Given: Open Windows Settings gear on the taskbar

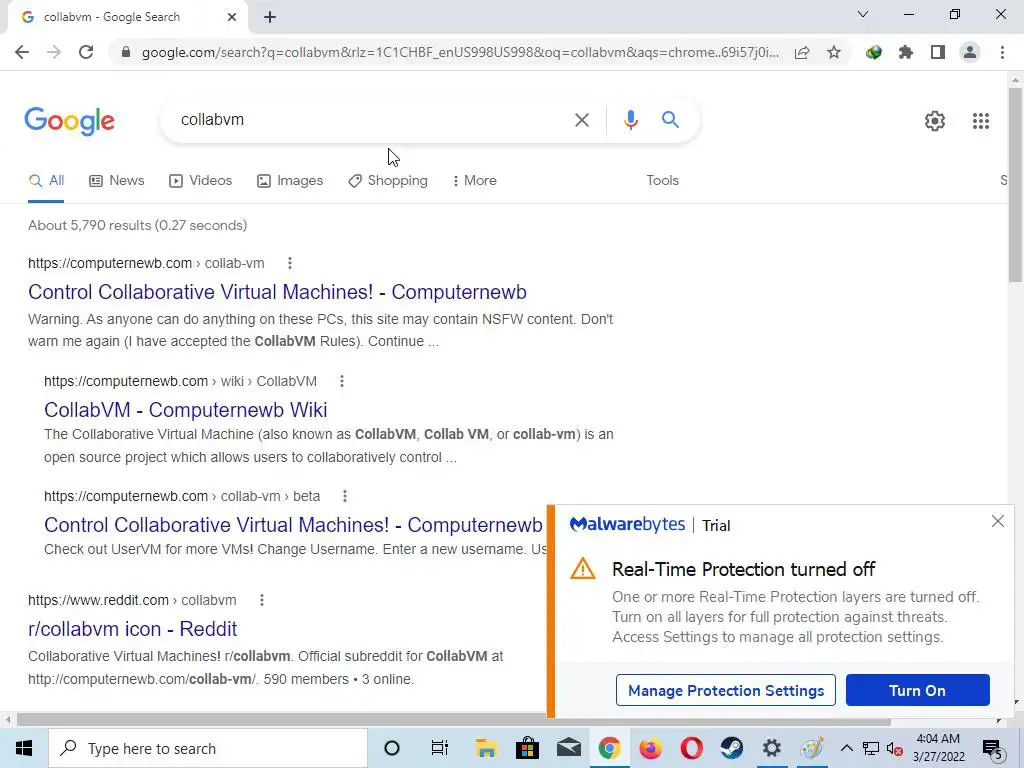Looking at the screenshot, I should click(772, 748).
